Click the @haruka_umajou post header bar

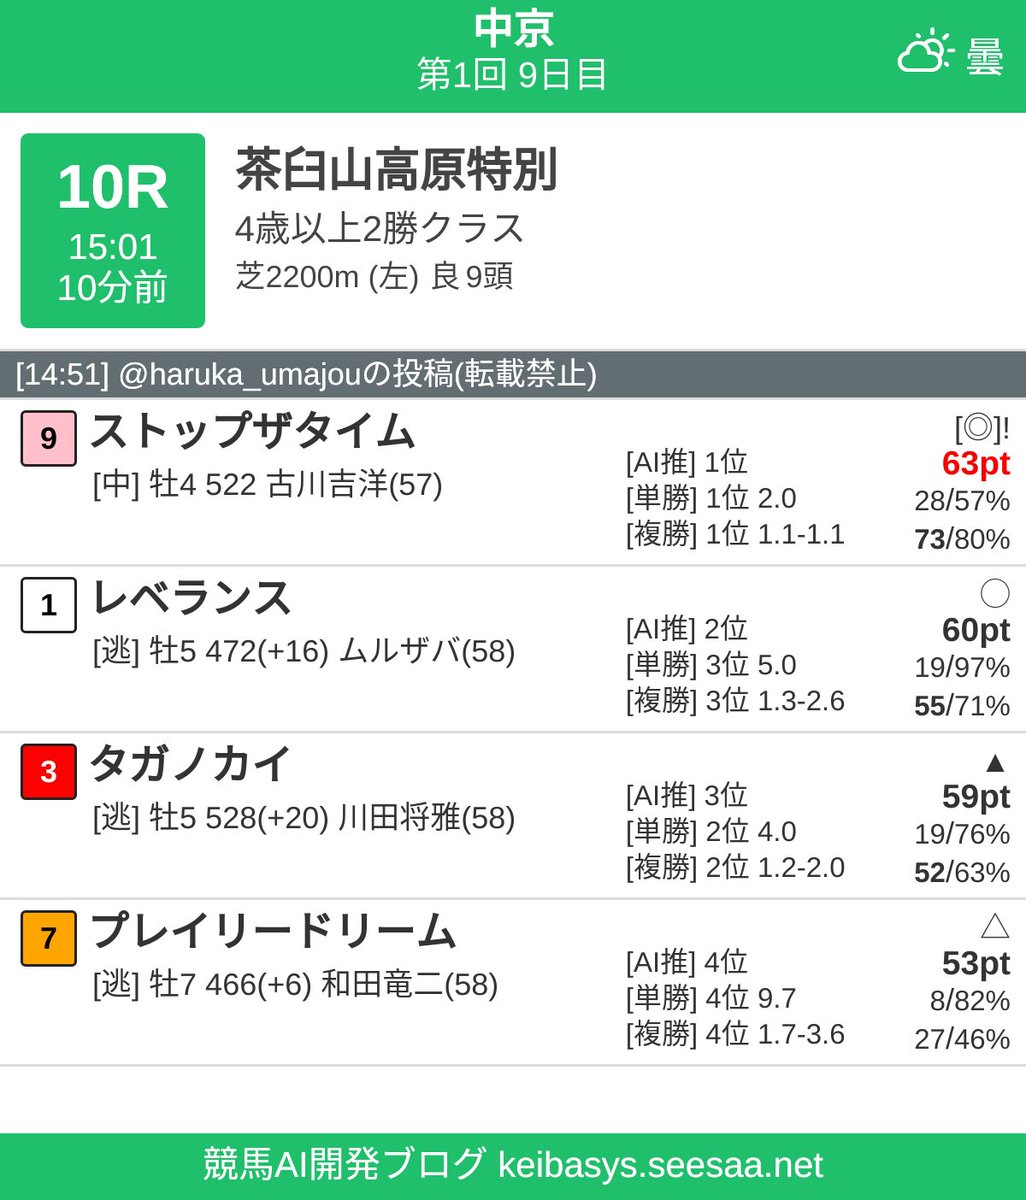click(x=513, y=375)
